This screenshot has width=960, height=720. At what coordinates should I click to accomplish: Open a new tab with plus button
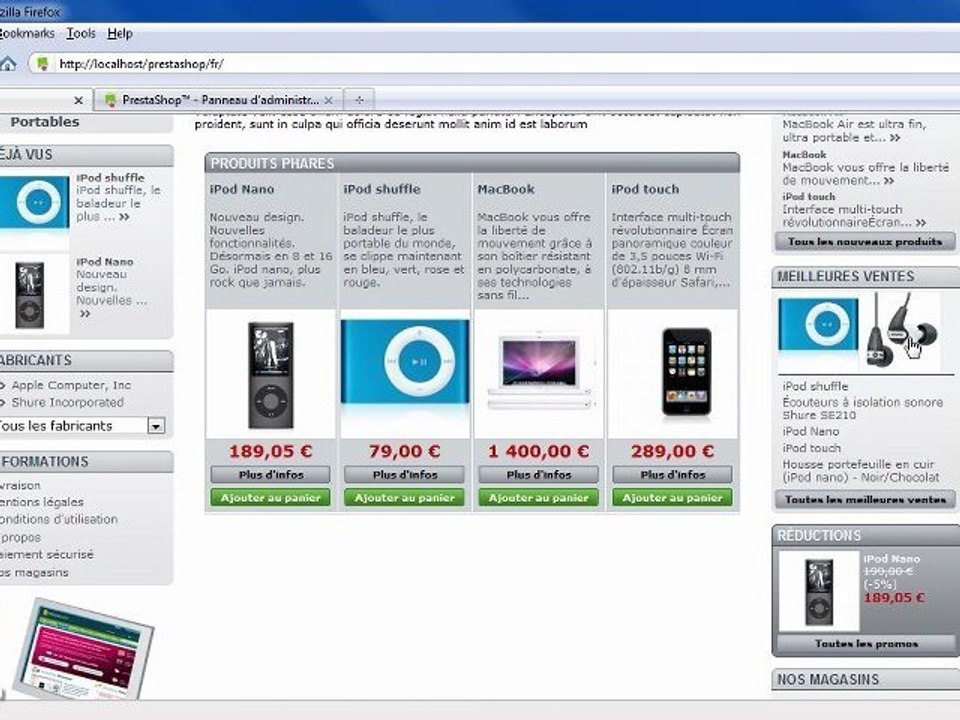[359, 100]
